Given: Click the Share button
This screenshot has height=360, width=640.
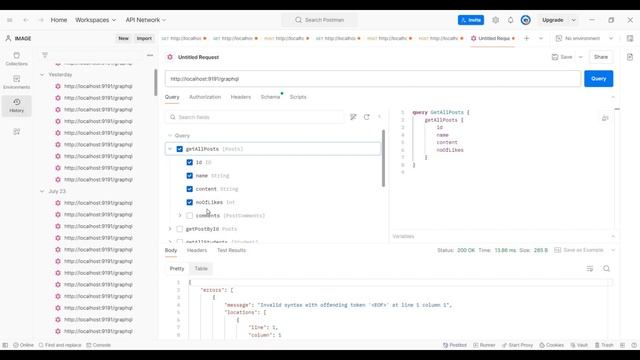Looking at the screenshot, I should pos(600,57).
